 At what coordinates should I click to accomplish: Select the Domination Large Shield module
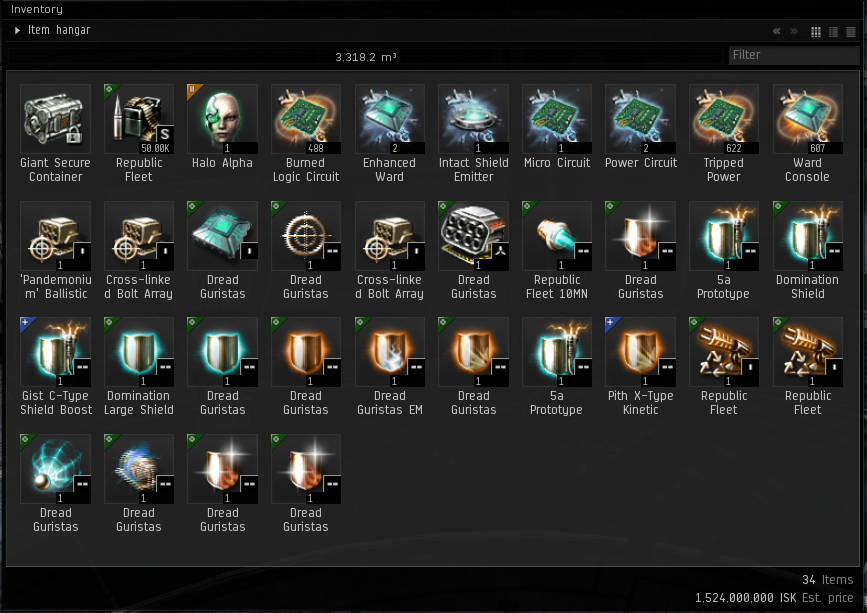point(139,352)
